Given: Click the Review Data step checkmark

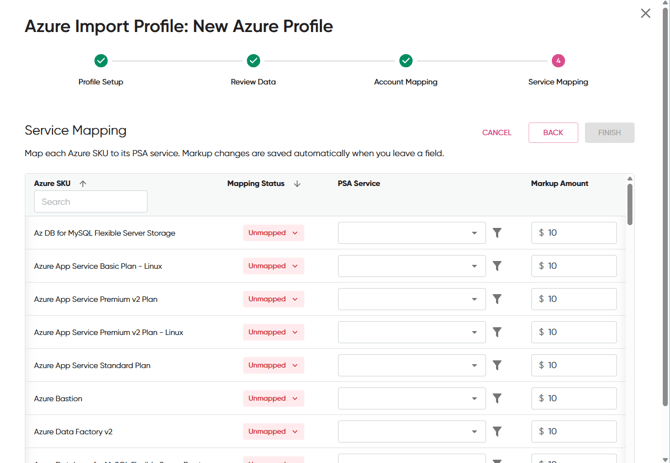Looking at the screenshot, I should coord(253,61).
